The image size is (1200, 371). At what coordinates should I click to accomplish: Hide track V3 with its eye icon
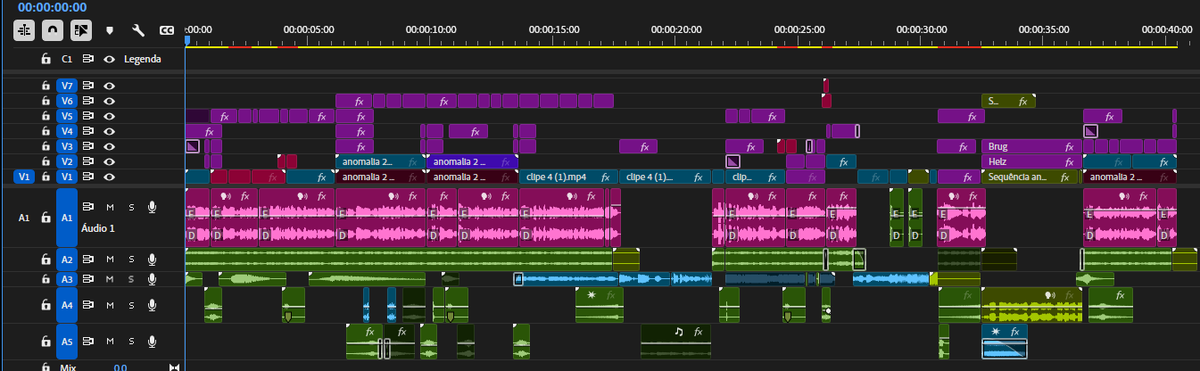point(109,146)
